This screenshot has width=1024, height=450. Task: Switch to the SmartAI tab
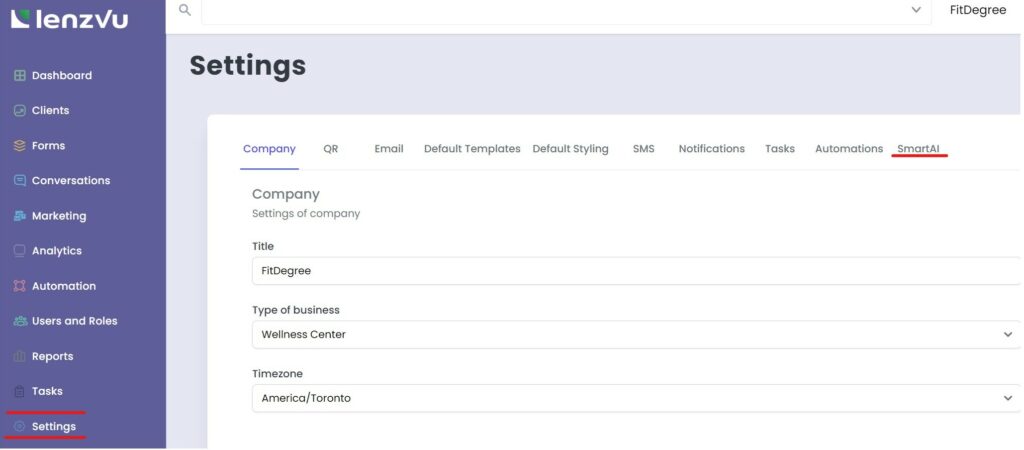[918, 149]
